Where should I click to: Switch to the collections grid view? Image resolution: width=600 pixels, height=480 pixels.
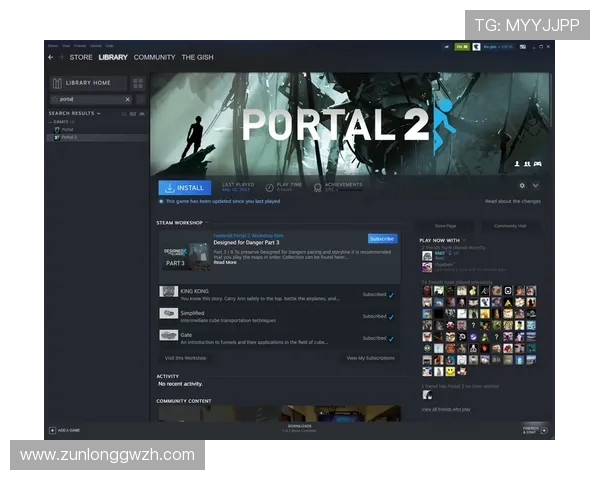[138, 83]
